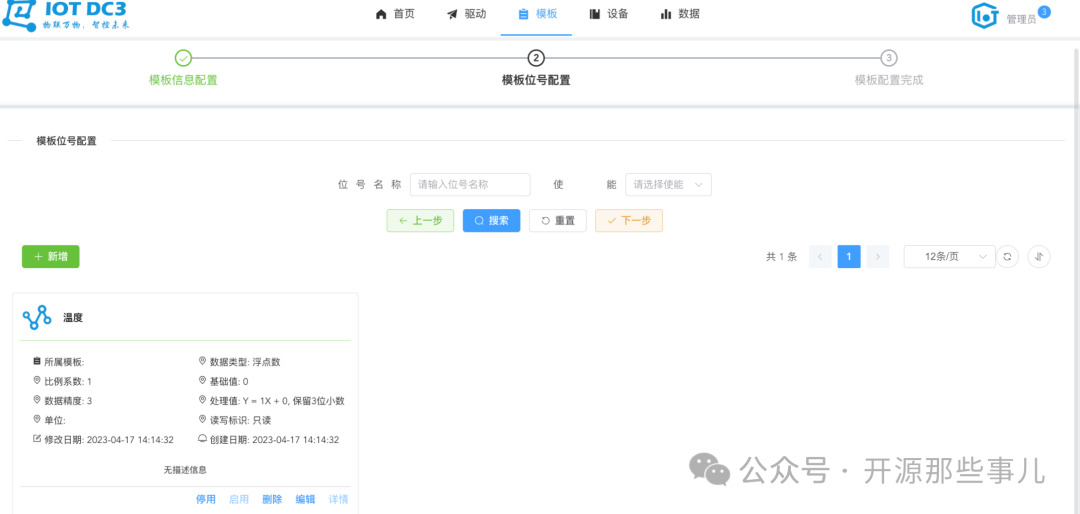
Task: Click the circular refresh icon
Action: (x=1007, y=256)
